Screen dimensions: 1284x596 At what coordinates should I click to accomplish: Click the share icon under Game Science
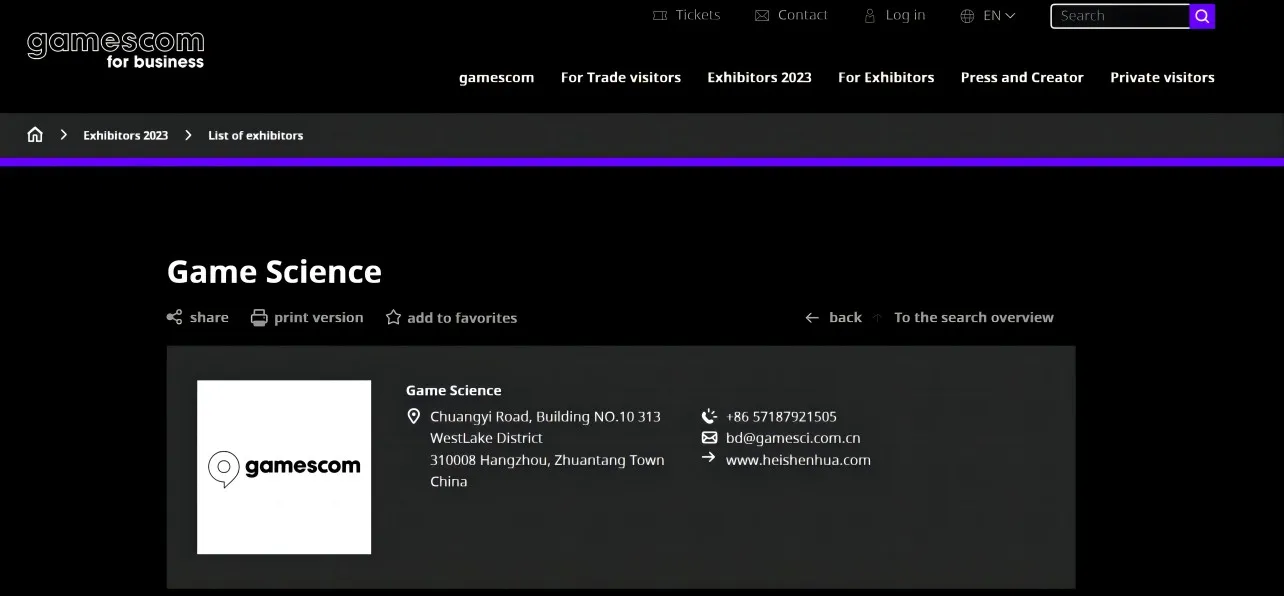[x=174, y=317]
